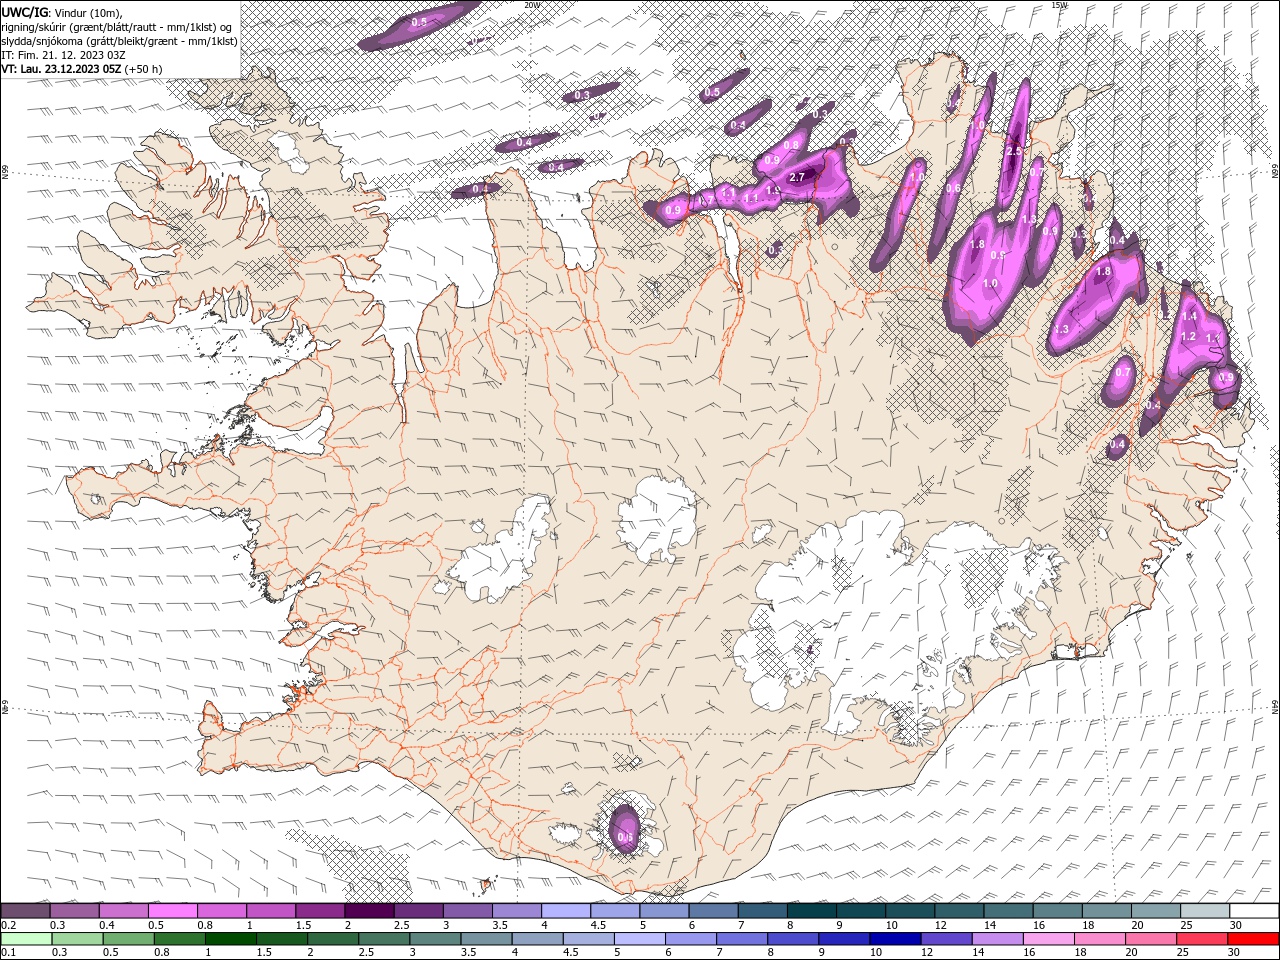Click the white top-row swatch after 30
This screenshot has width=1280, height=960.
pos(1254,911)
